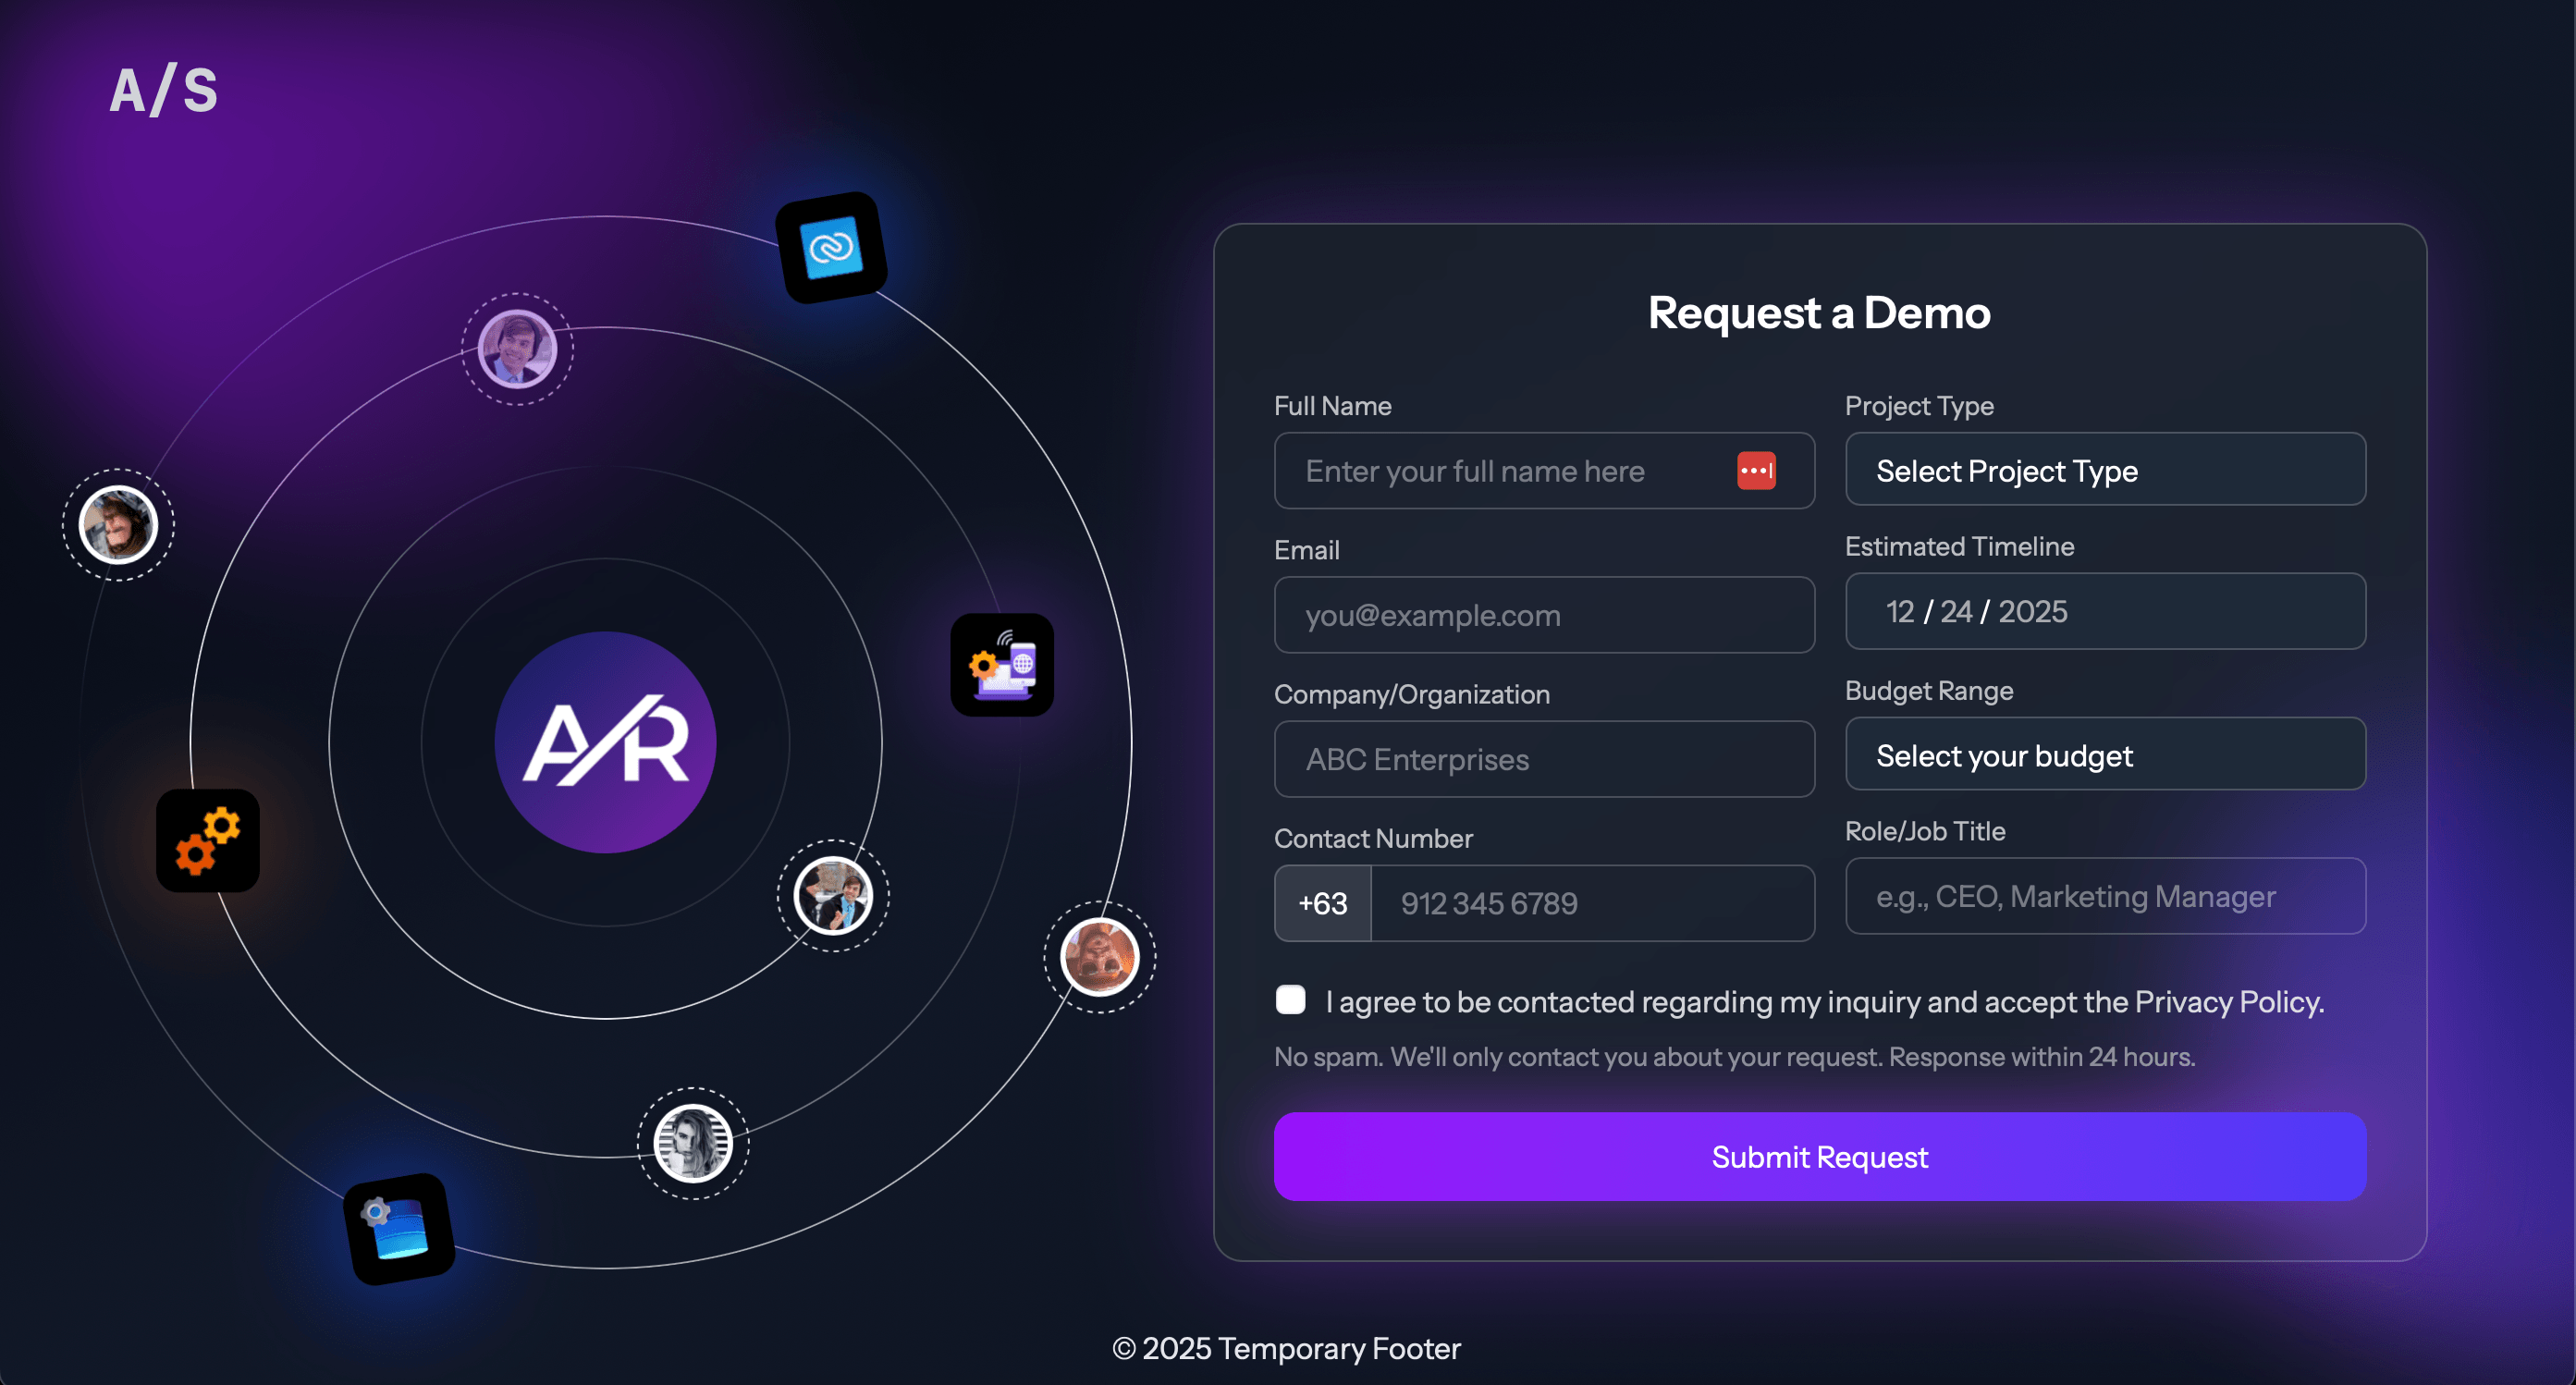The height and width of the screenshot is (1385, 2576).
Task: Click the upside-down face avatar on outer orbit
Action: coord(1100,957)
